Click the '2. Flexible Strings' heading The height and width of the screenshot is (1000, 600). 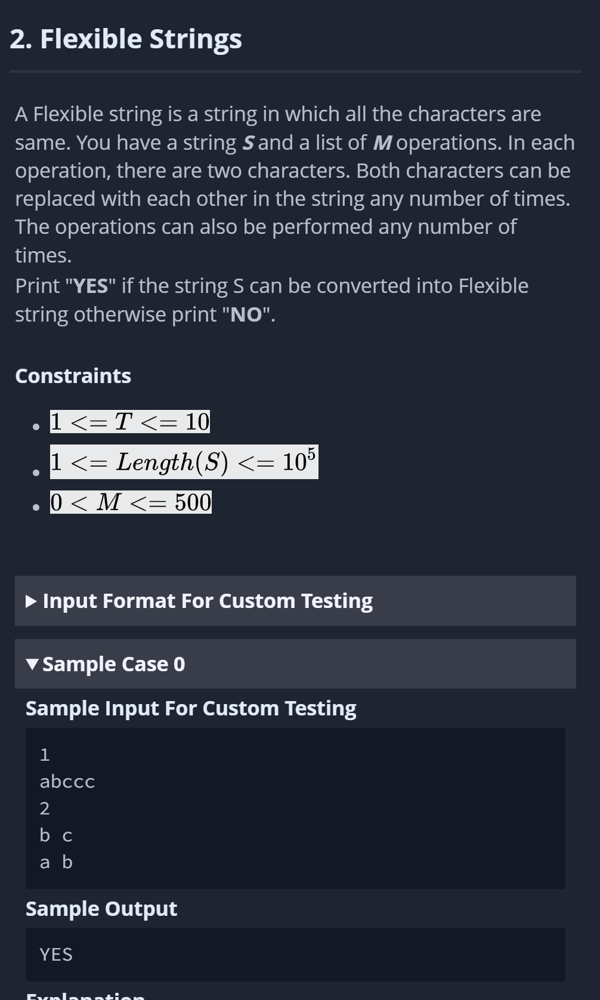(x=126, y=39)
